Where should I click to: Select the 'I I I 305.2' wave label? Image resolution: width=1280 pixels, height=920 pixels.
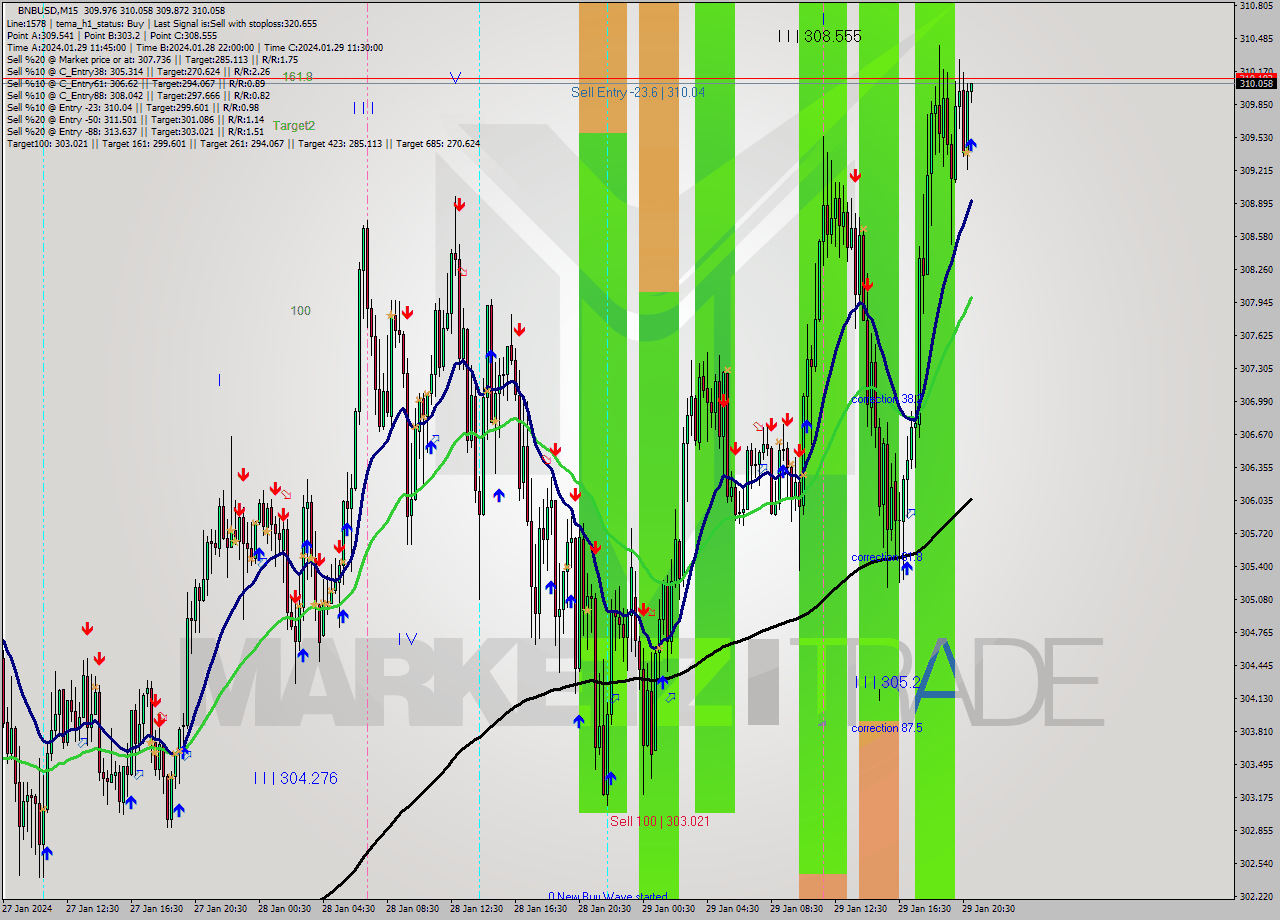coord(887,682)
